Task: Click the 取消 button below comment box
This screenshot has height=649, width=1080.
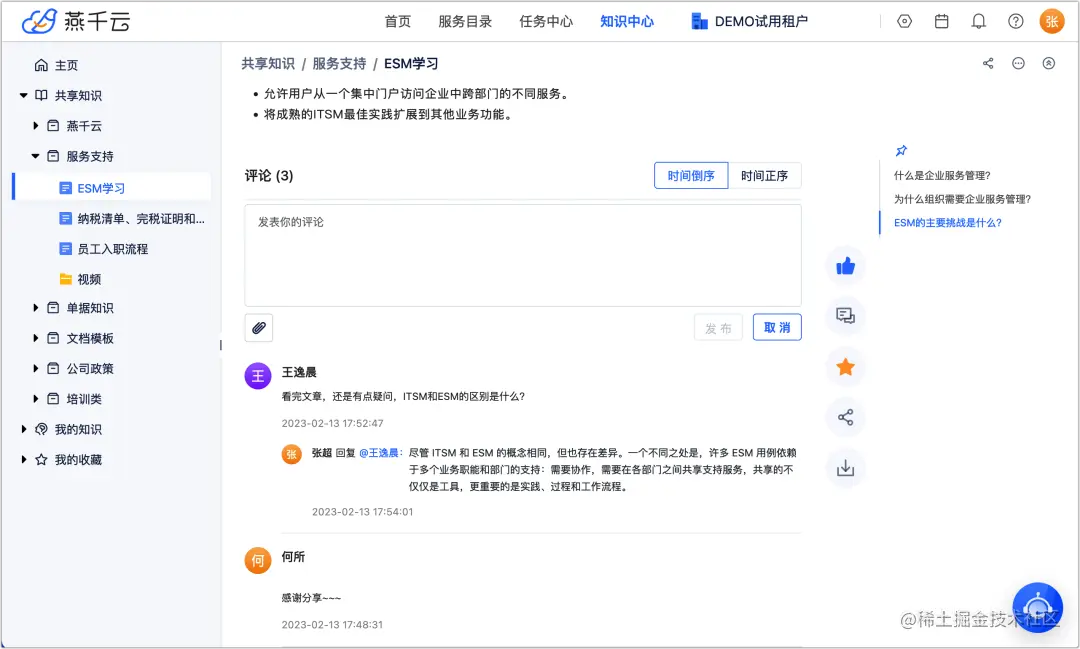Action: click(x=777, y=327)
